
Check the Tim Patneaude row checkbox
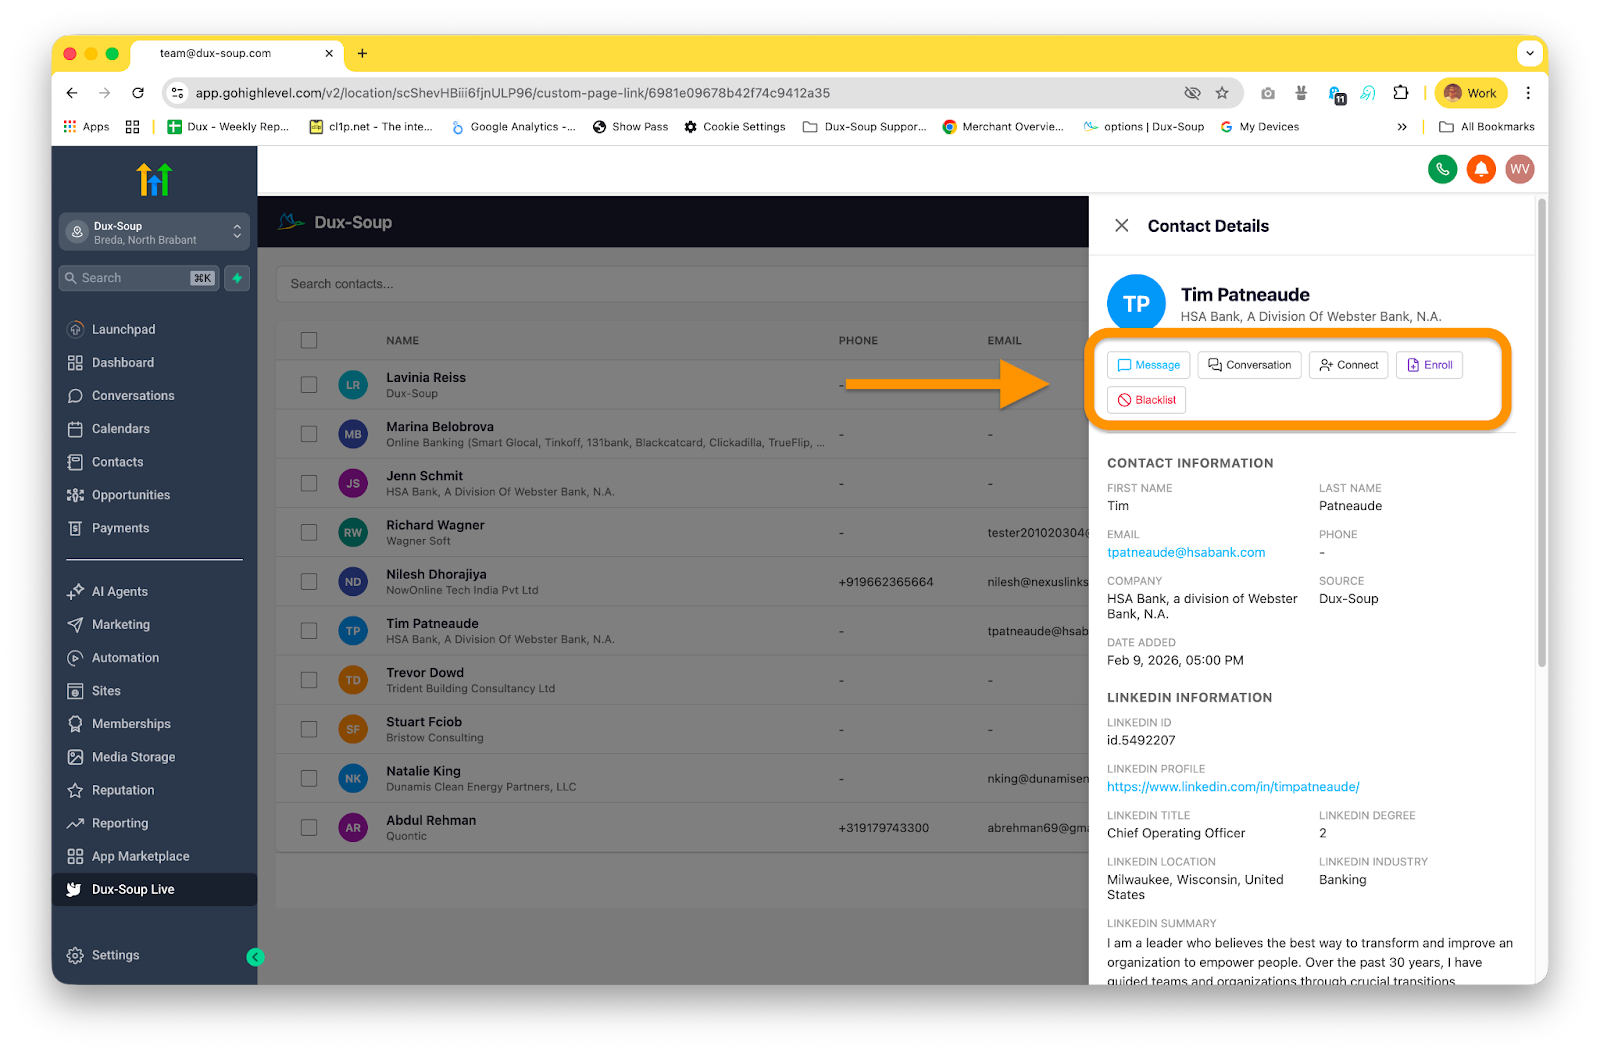309,630
